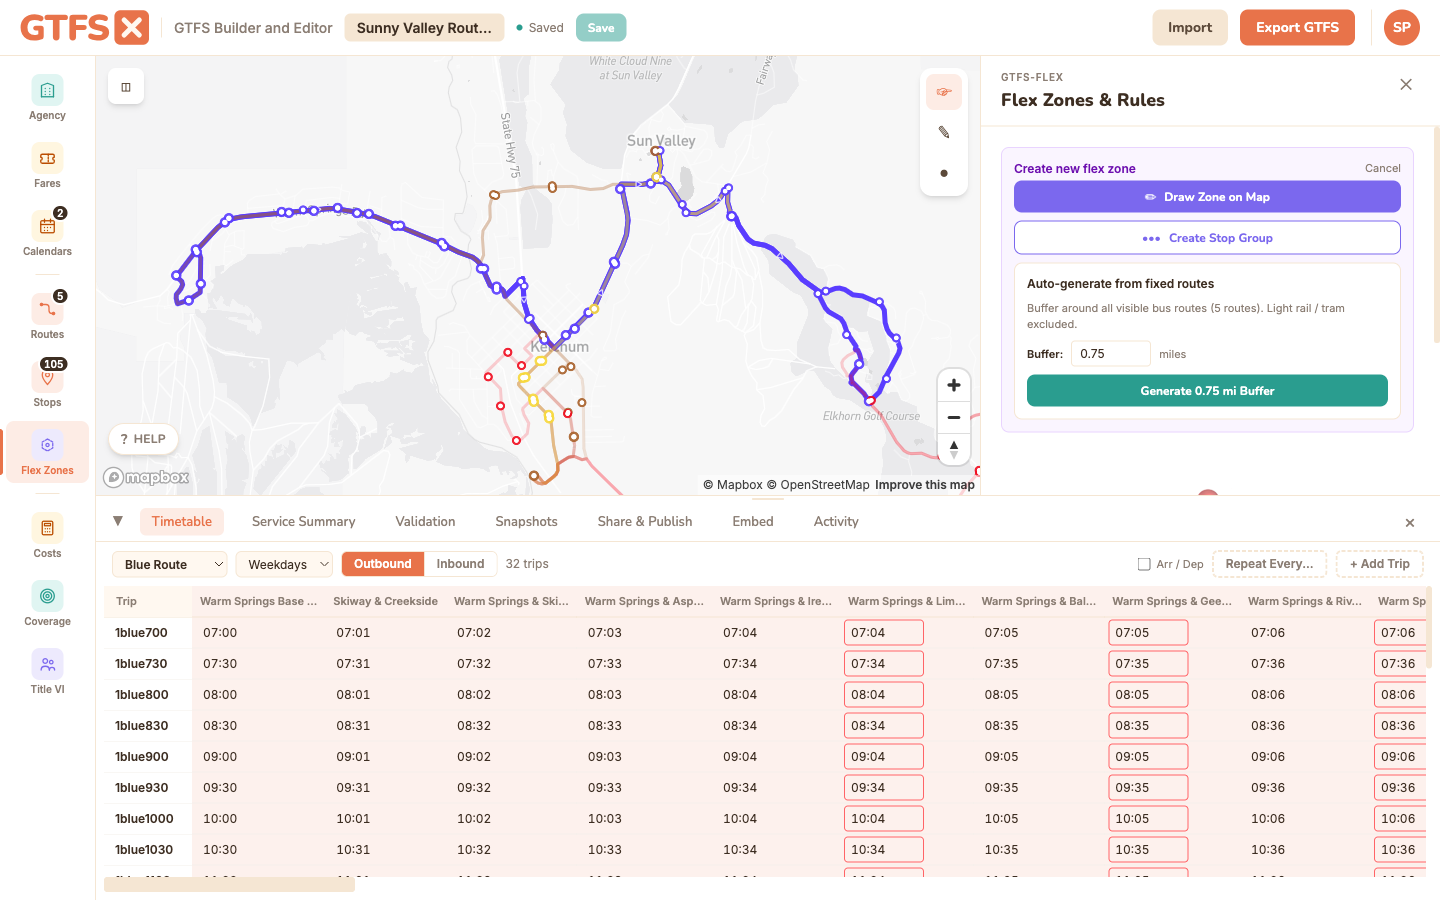This screenshot has height=900, width=1440.
Task: Open the Agency section in sidebar
Action: (x=47, y=98)
